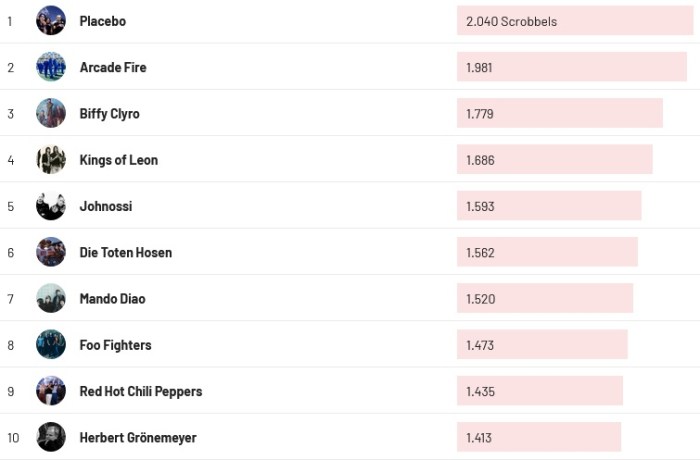Select the 1.593 scrobble count bar
Screen dimensions: 700x460
tap(549, 206)
